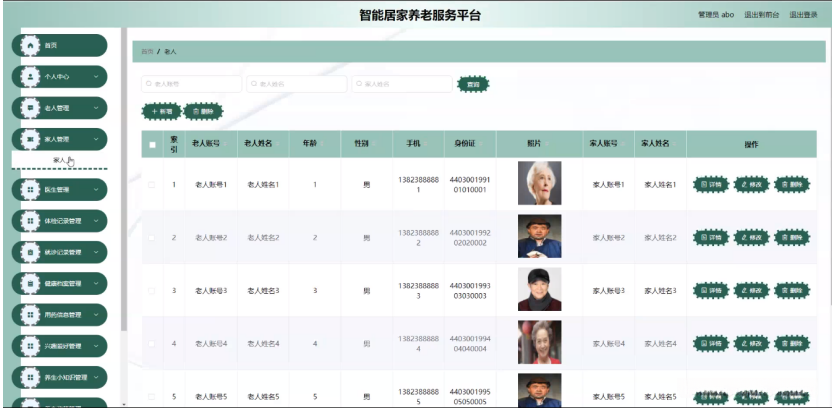Click 删除 for 老人姓名4 row
832x408 pixels.
(792, 344)
